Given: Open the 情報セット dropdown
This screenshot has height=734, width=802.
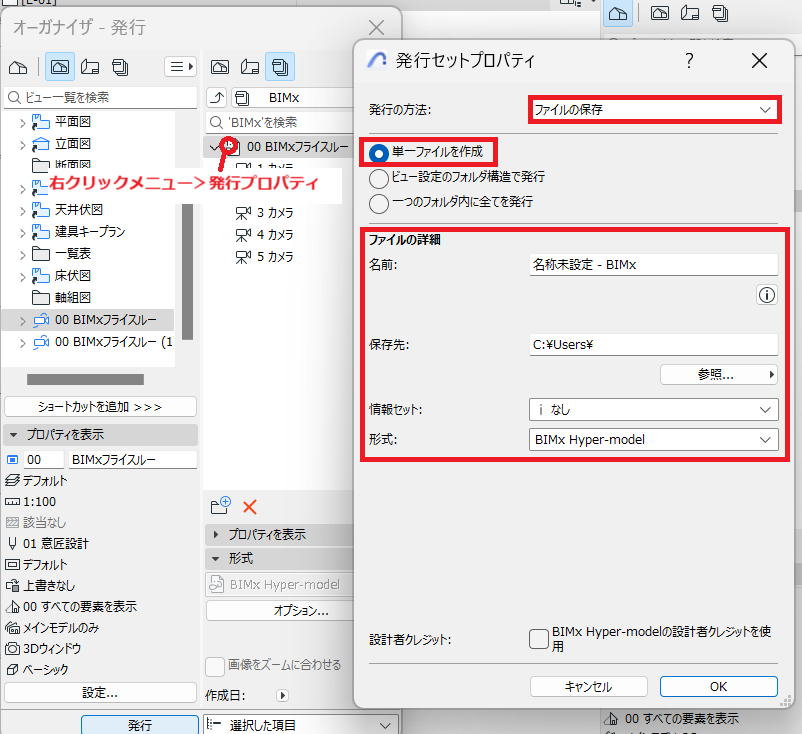Looking at the screenshot, I should click(x=654, y=410).
